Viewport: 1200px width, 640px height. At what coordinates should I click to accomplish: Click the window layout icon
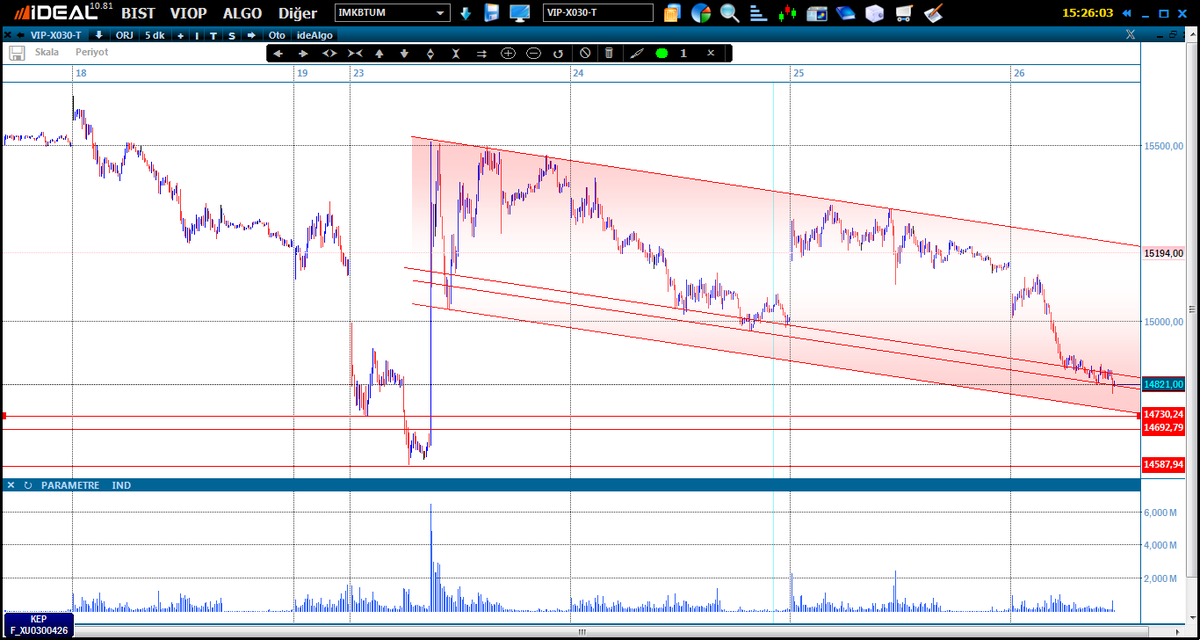[817, 13]
